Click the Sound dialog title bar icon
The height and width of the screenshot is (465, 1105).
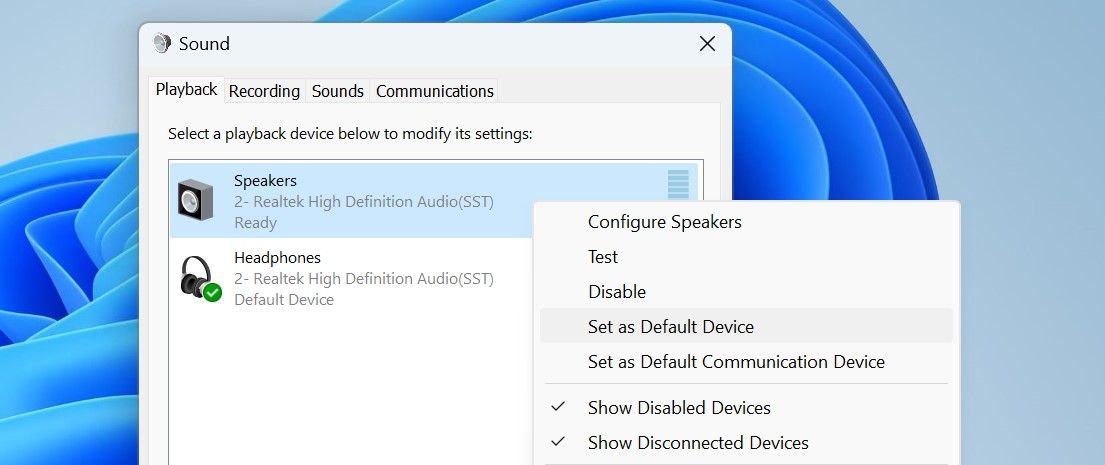pyautogui.click(x=162, y=44)
